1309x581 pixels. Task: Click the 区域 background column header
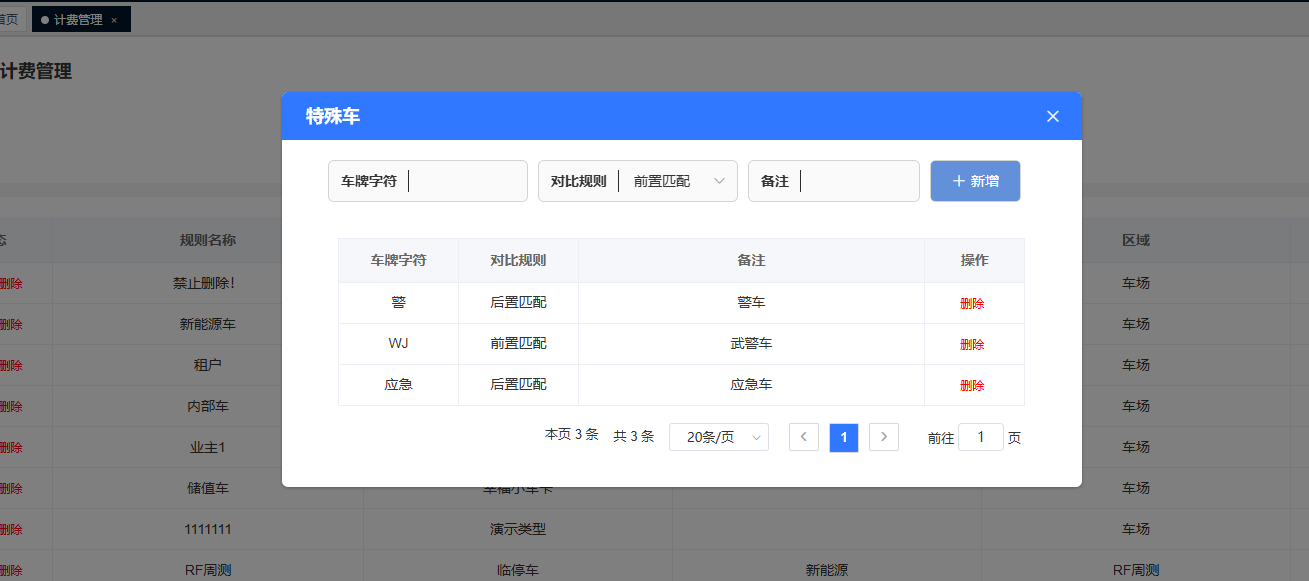coord(1136,240)
